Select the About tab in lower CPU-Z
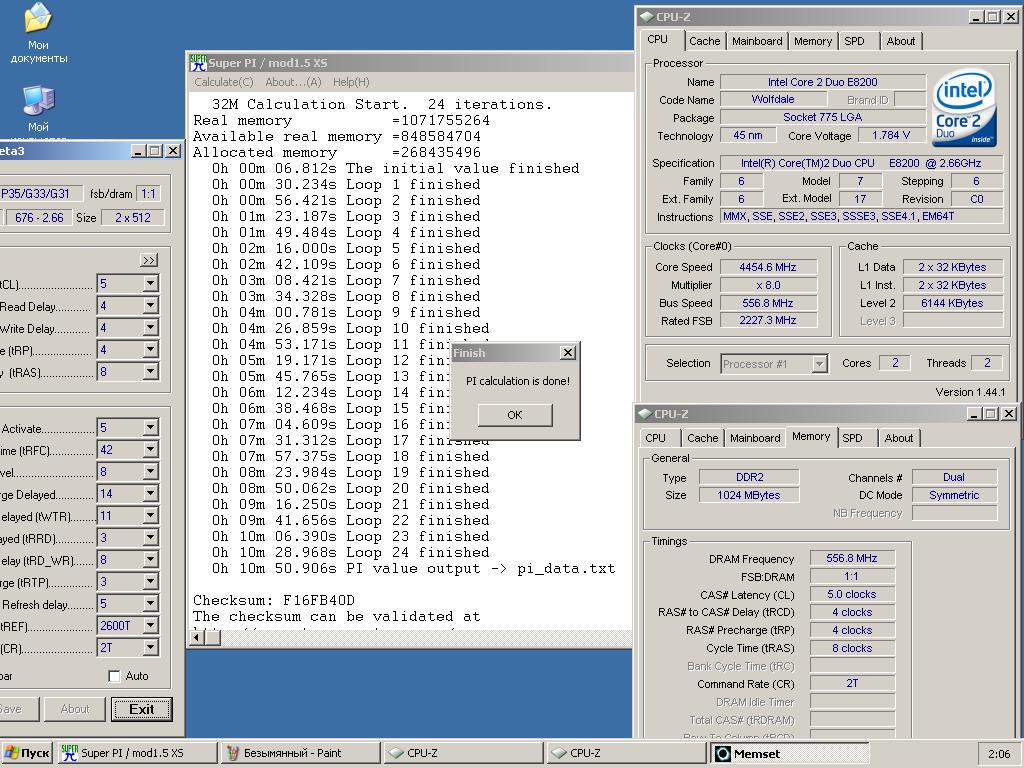 [899, 438]
